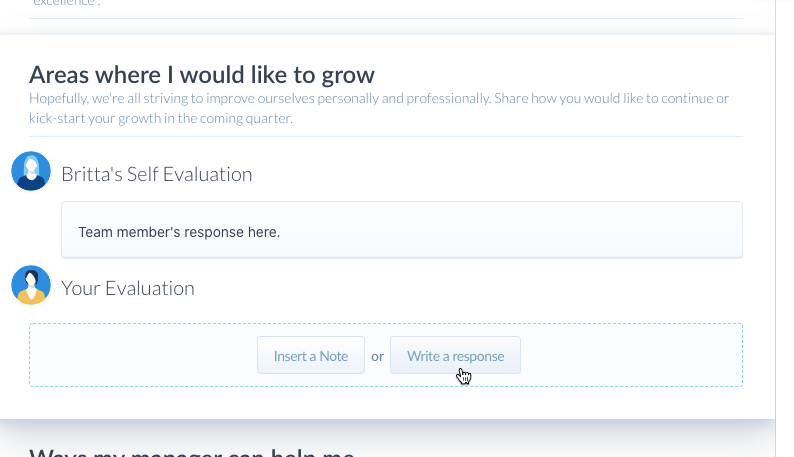The width and height of the screenshot is (794, 457).
Task: Click the divider line below the 'excellence' text
Action: [385, 18]
